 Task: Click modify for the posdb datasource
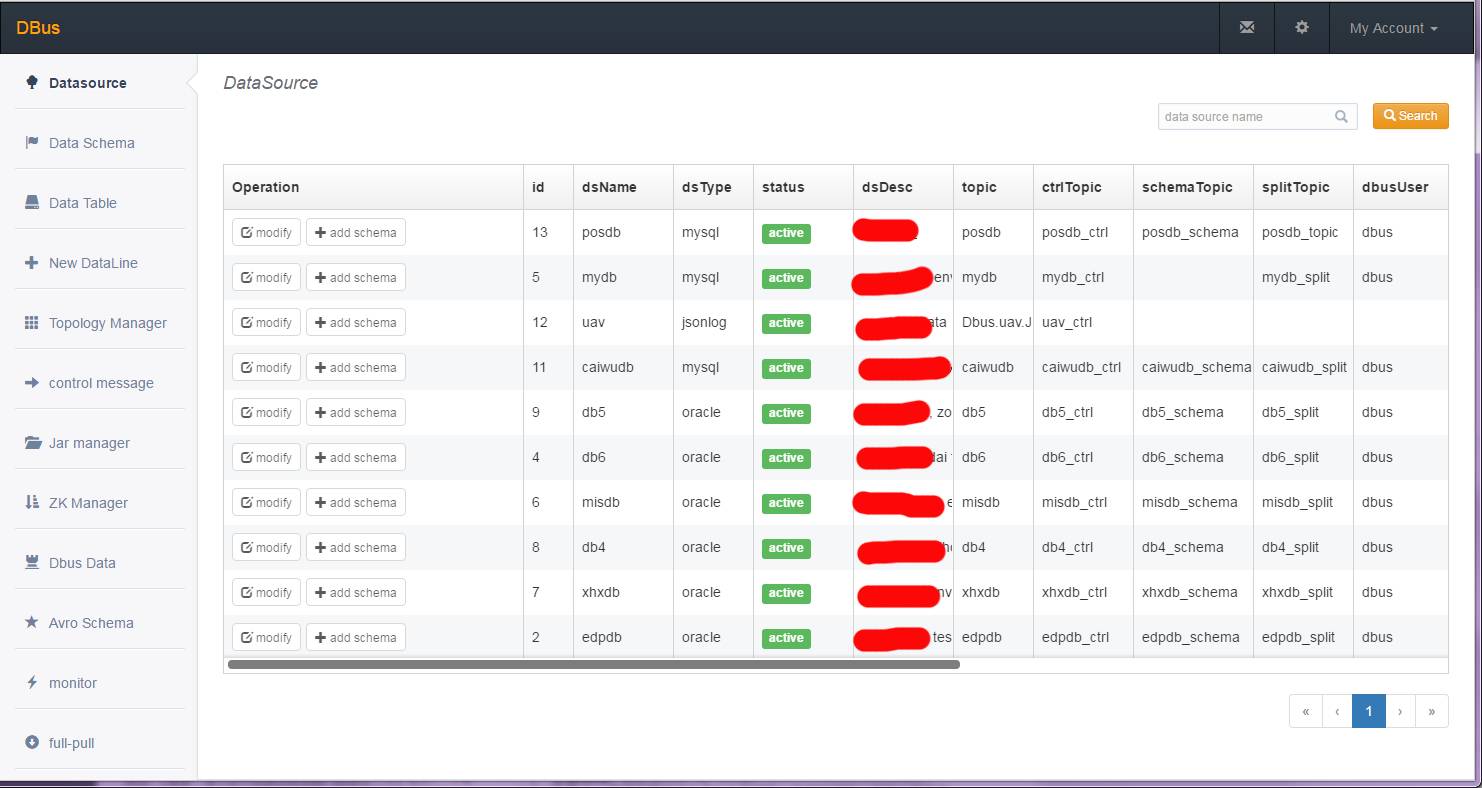point(266,233)
